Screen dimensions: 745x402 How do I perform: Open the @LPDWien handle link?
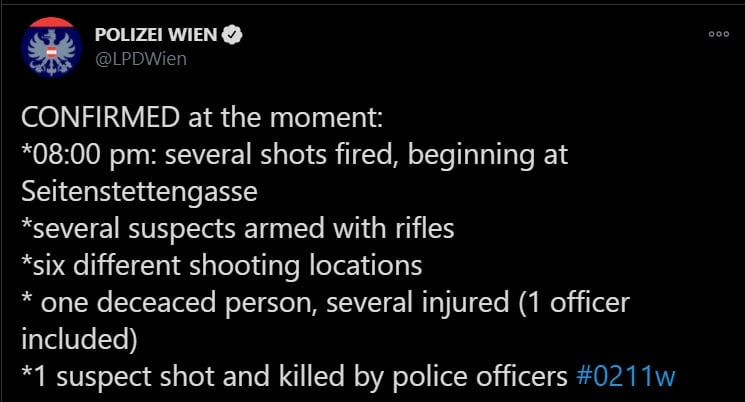tap(140, 58)
